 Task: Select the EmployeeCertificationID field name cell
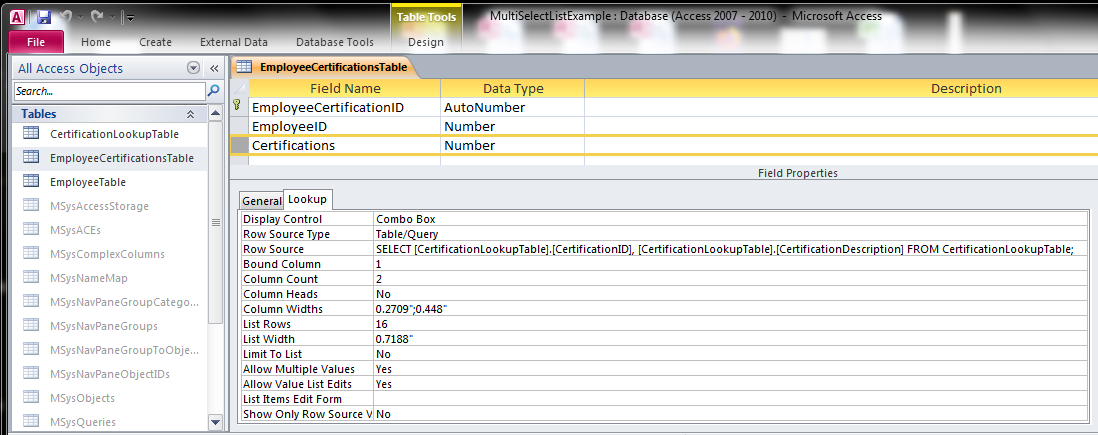coord(345,107)
